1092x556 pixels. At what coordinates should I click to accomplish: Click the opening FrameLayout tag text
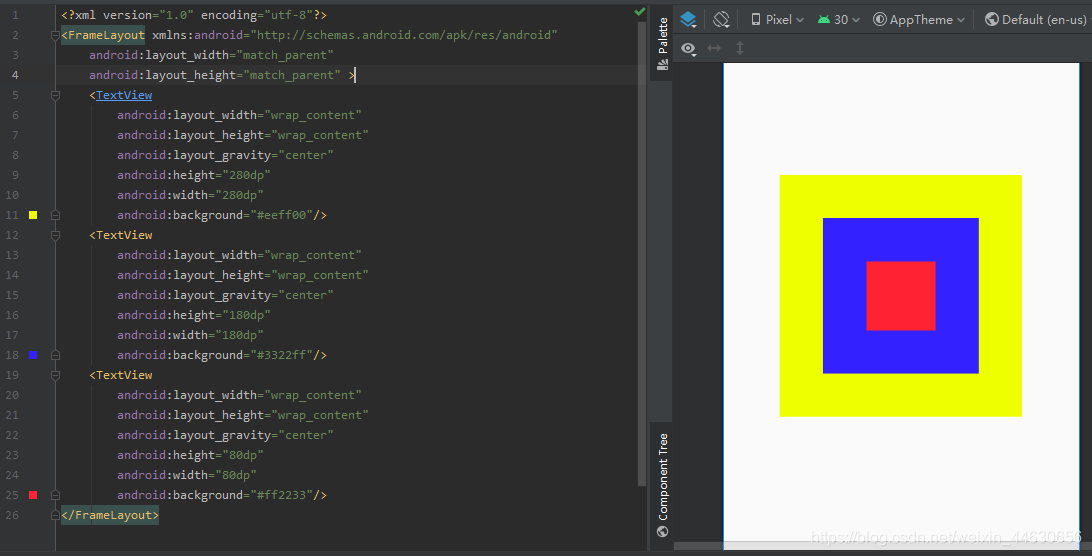(x=103, y=35)
